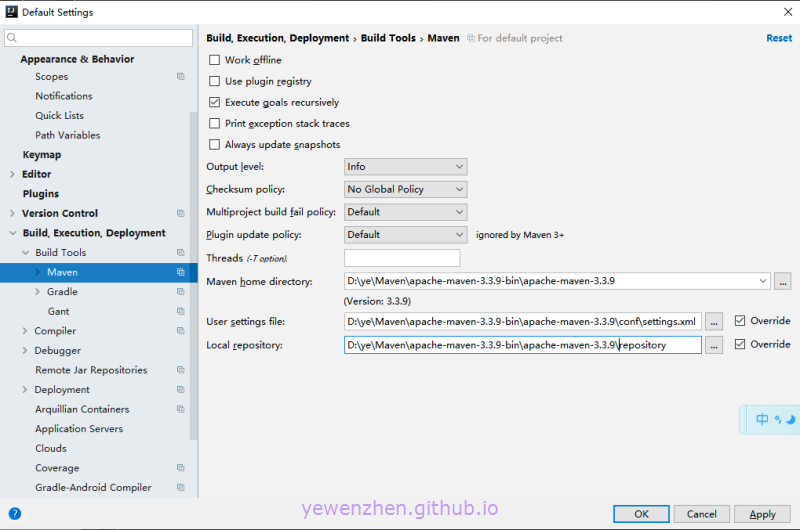Click the Threads input field
This screenshot has height=530, width=800.
point(401,258)
